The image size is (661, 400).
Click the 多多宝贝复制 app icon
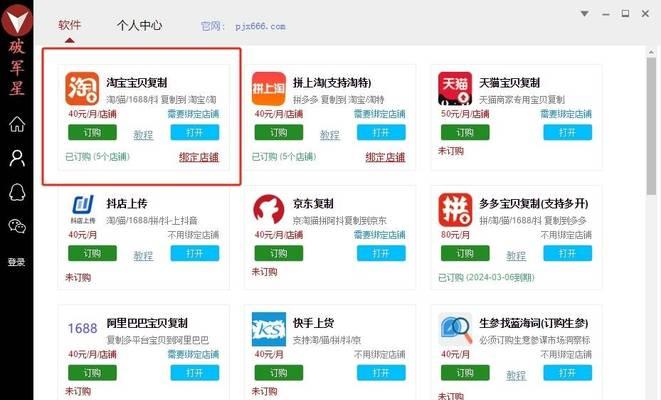(x=455, y=209)
